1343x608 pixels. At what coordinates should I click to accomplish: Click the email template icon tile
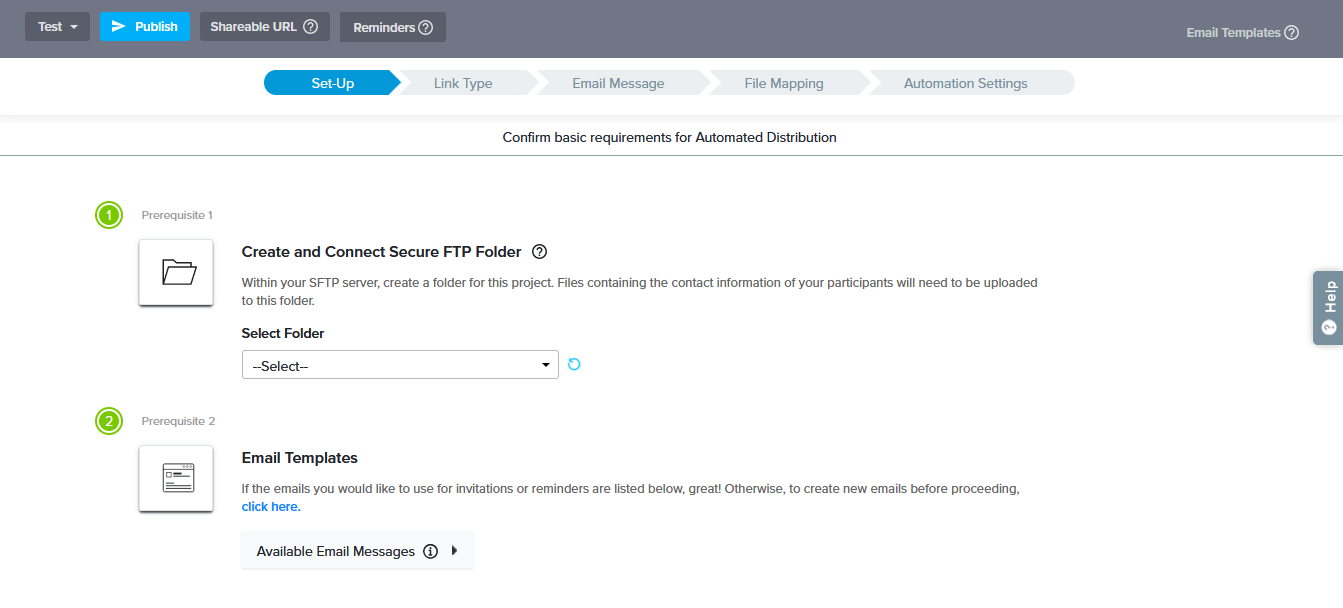(x=176, y=478)
